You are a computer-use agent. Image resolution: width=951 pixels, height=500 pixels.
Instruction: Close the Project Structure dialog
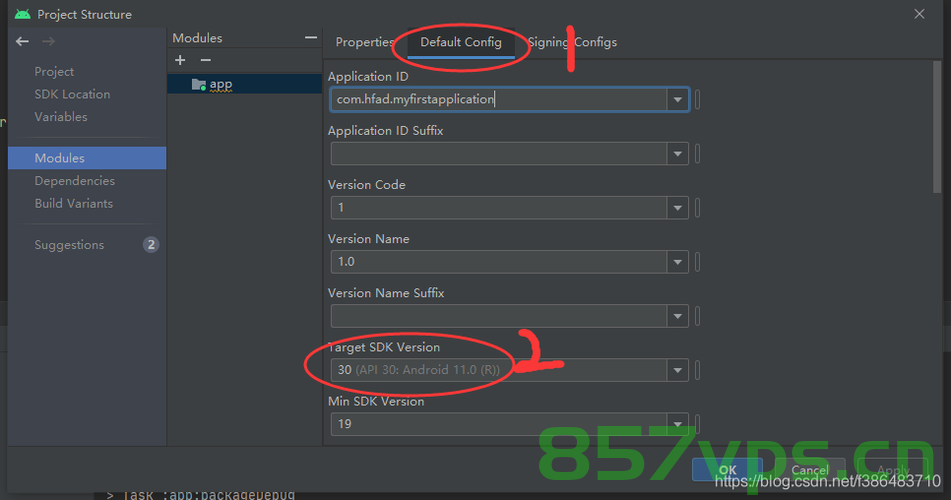(919, 14)
